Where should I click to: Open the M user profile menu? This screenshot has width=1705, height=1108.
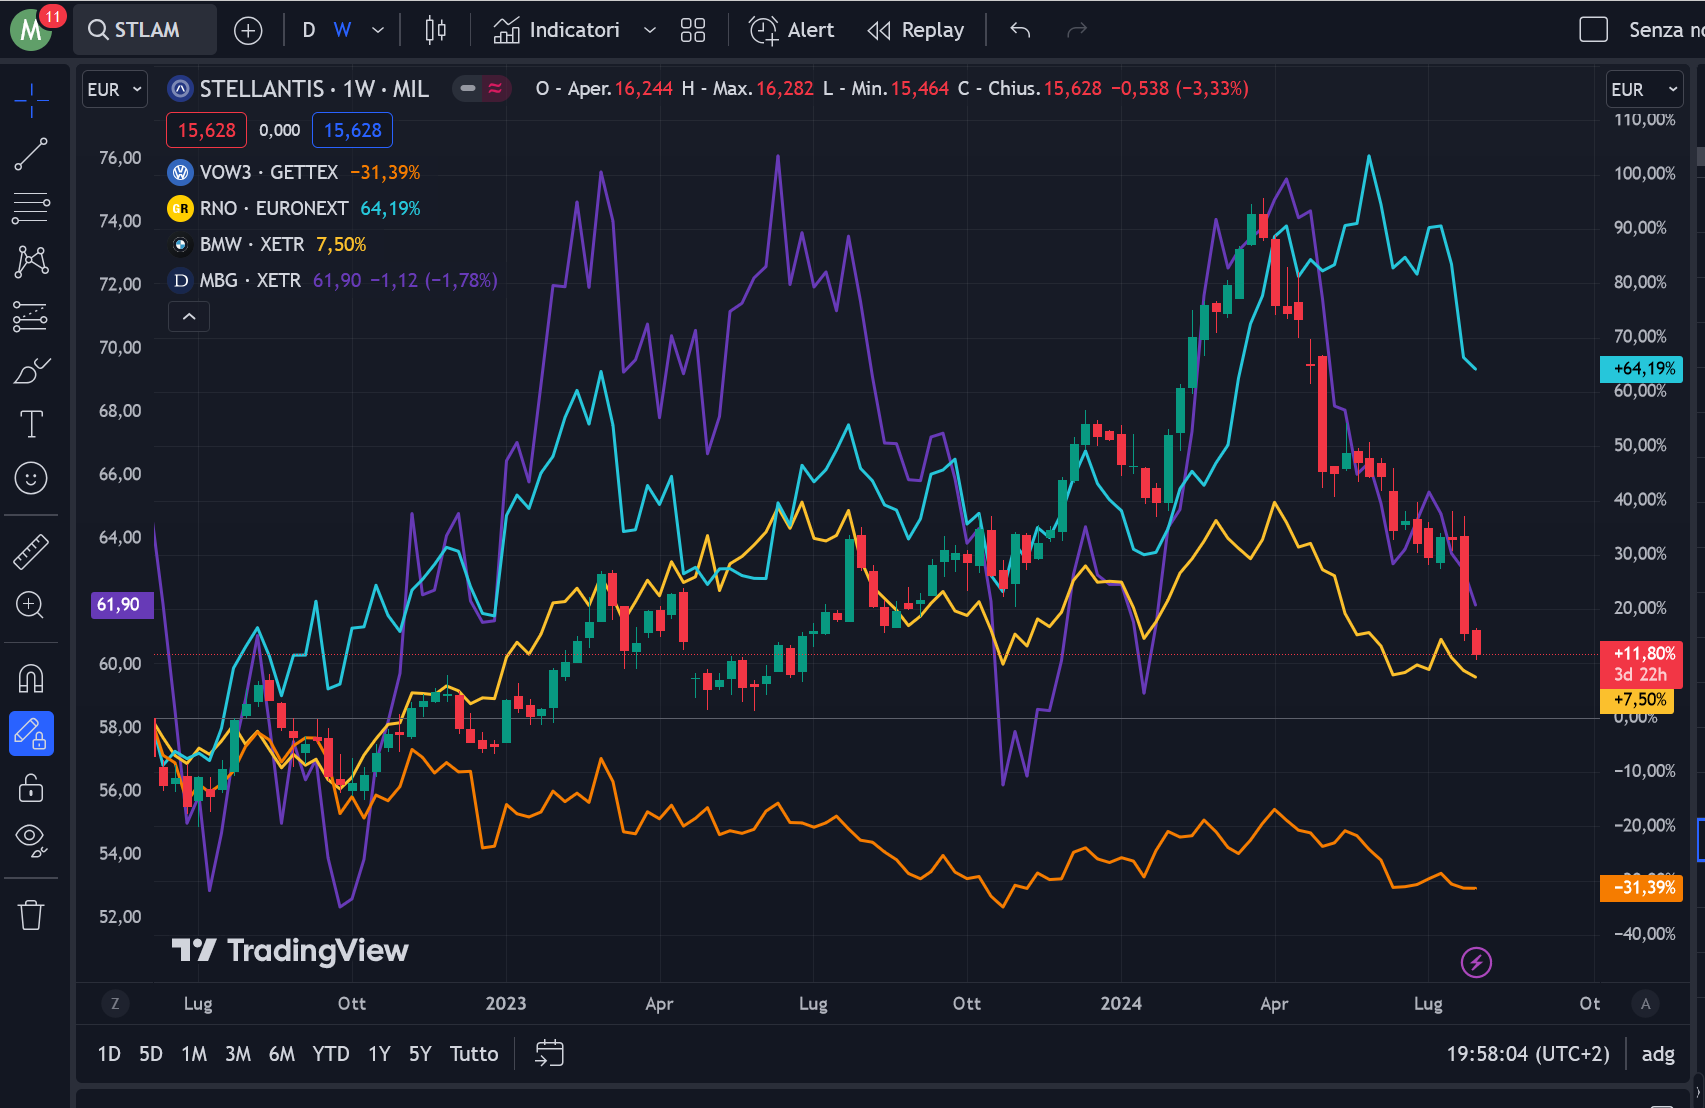pyautogui.click(x=31, y=30)
